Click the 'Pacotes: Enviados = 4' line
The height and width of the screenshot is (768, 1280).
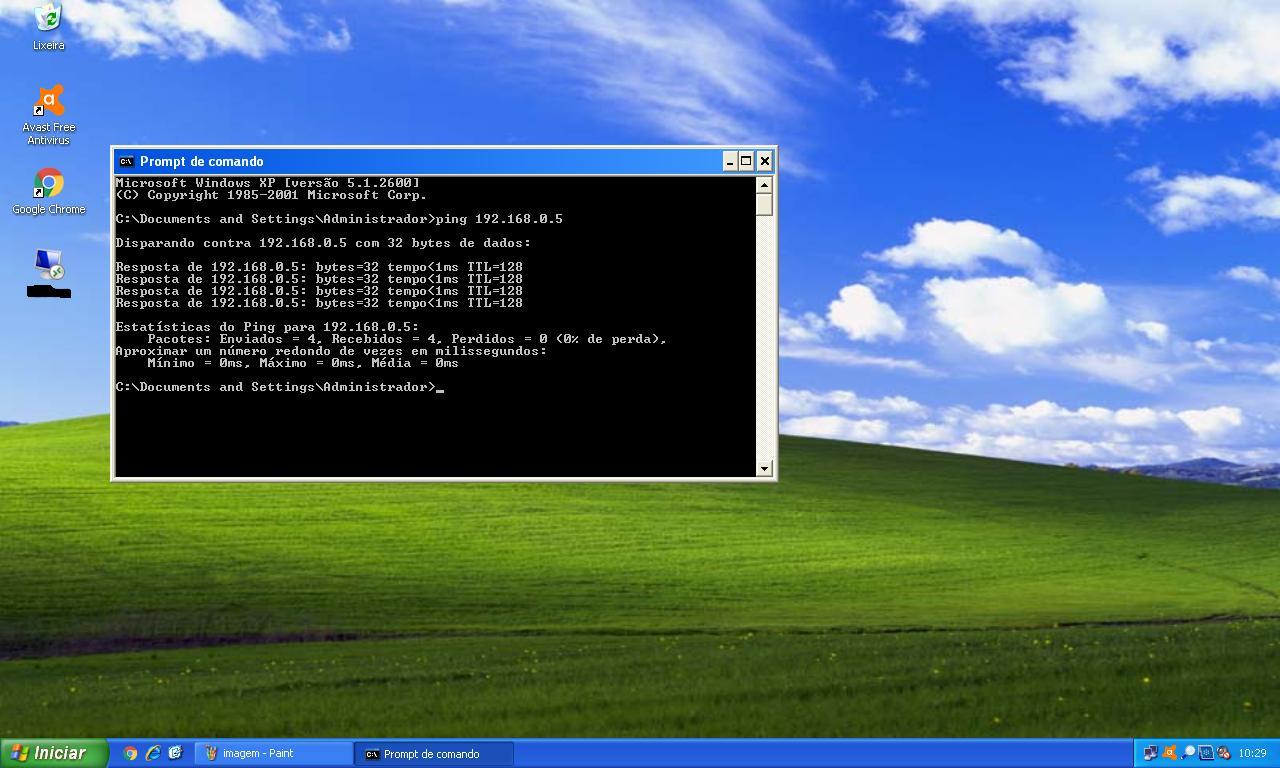(407, 339)
